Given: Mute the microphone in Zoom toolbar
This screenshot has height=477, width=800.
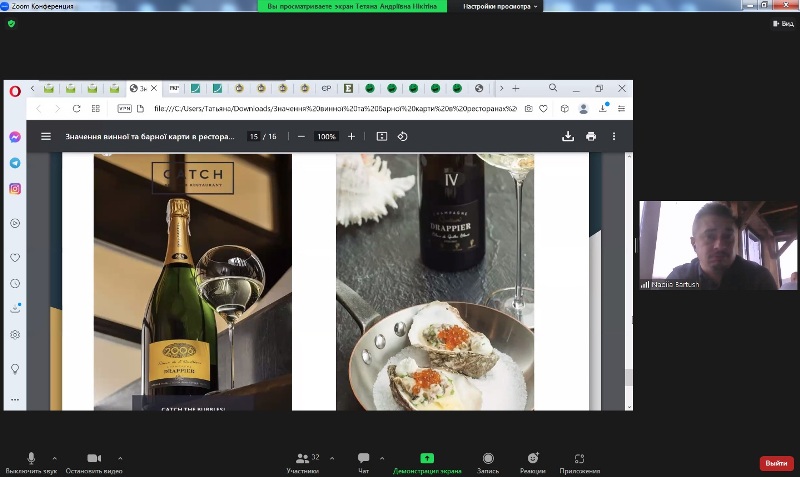Looking at the screenshot, I should (x=31, y=459).
